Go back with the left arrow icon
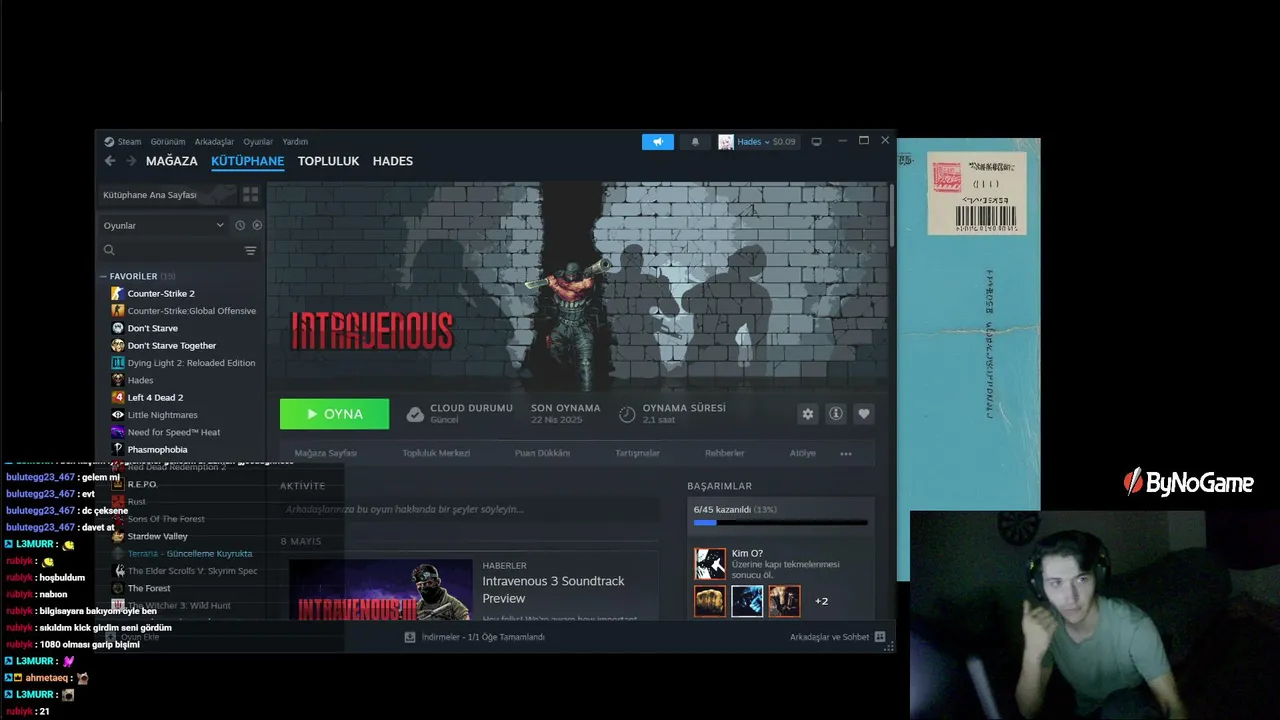This screenshot has height=720, width=1280. [x=110, y=161]
